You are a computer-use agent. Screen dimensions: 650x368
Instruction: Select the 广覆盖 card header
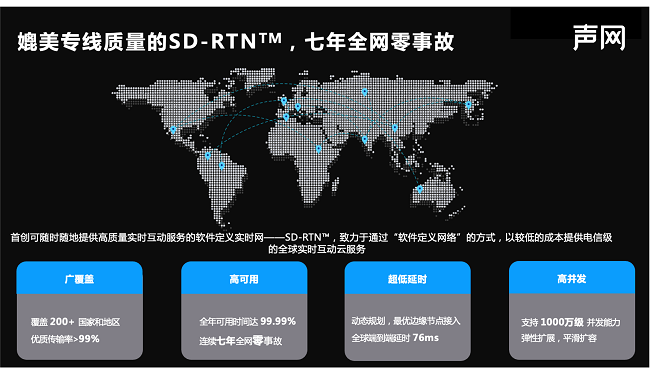coord(80,278)
